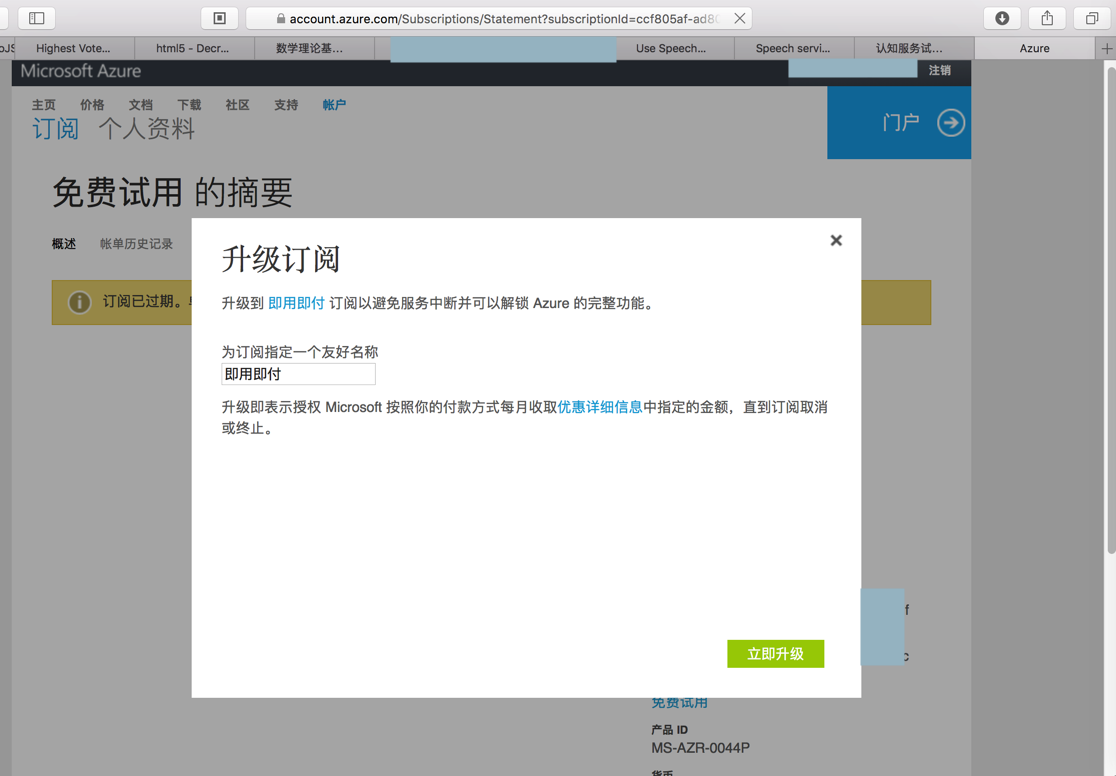
Task: Open 下载 in Azure navigation
Action: tap(189, 105)
